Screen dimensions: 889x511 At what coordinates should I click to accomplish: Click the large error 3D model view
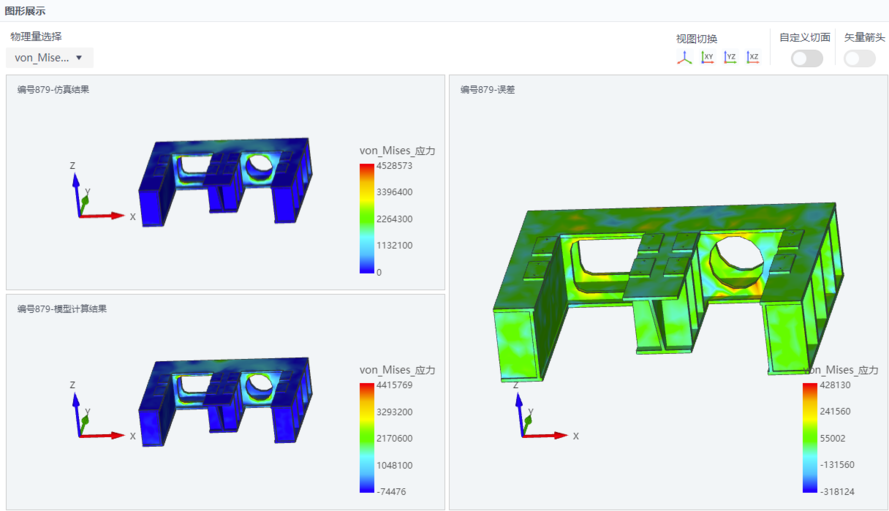pyautogui.click(x=668, y=292)
